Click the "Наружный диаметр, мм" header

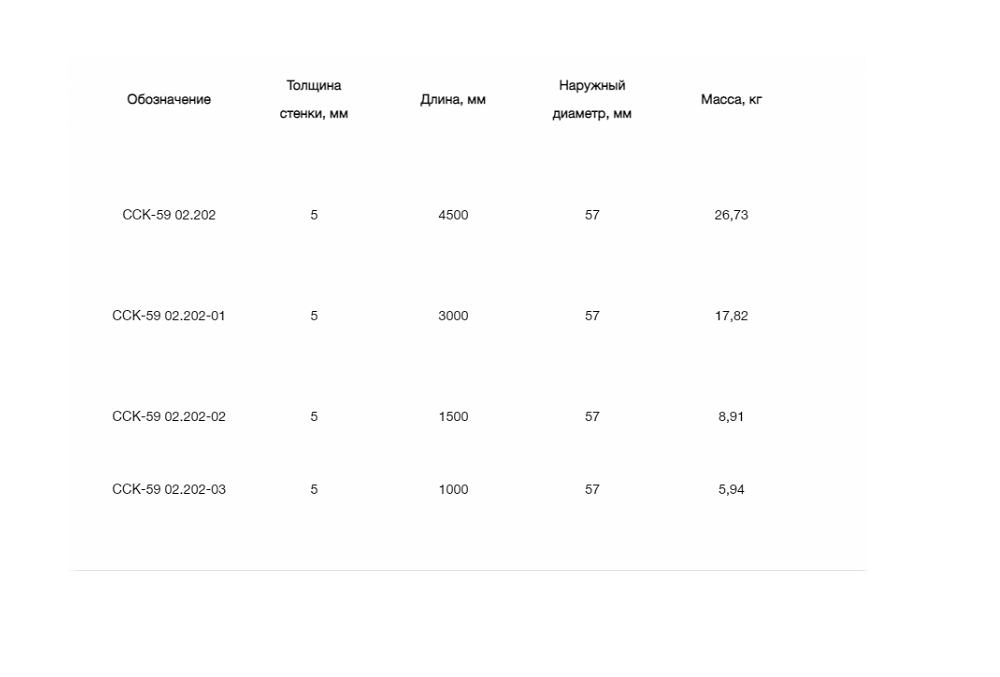click(x=592, y=100)
